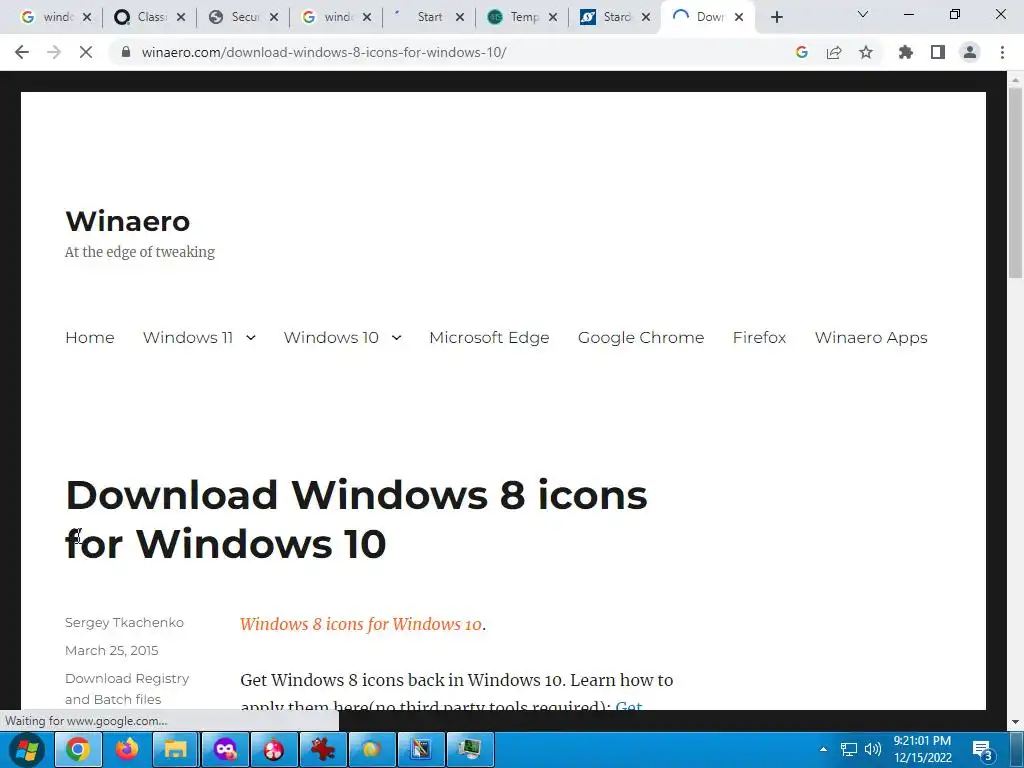Open the notification action center
This screenshot has width=1024, height=768.
[x=983, y=750]
